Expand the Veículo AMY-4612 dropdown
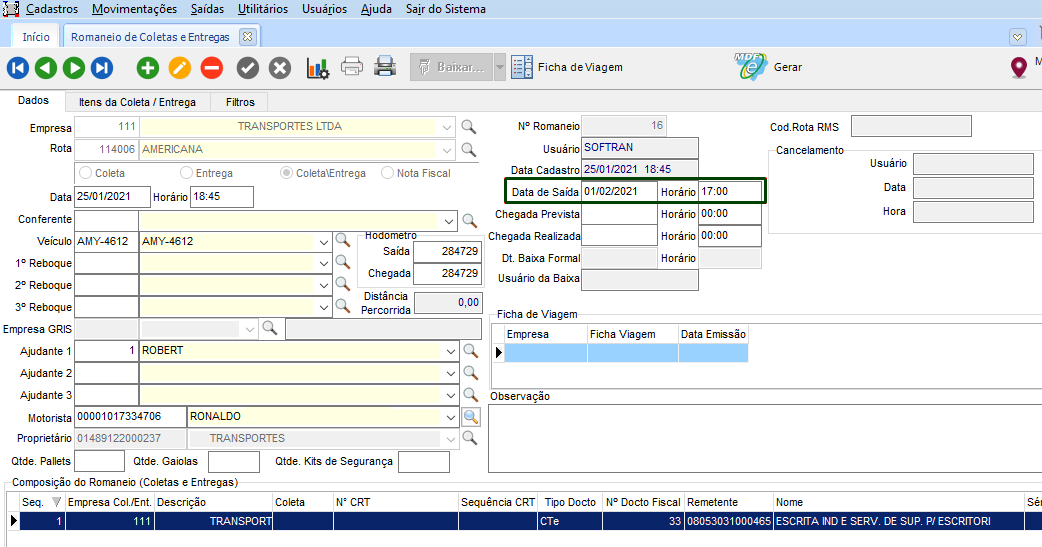The width and height of the screenshot is (1042, 547). pyautogui.click(x=323, y=241)
